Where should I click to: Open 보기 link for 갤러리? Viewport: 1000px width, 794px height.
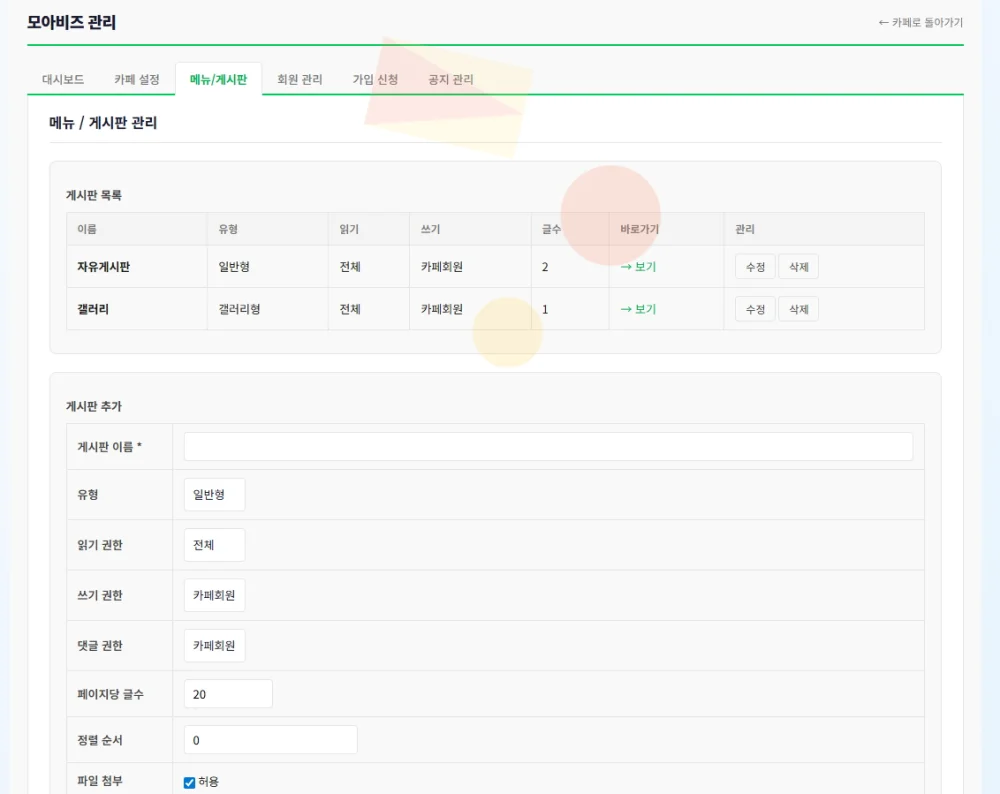pyautogui.click(x=638, y=309)
